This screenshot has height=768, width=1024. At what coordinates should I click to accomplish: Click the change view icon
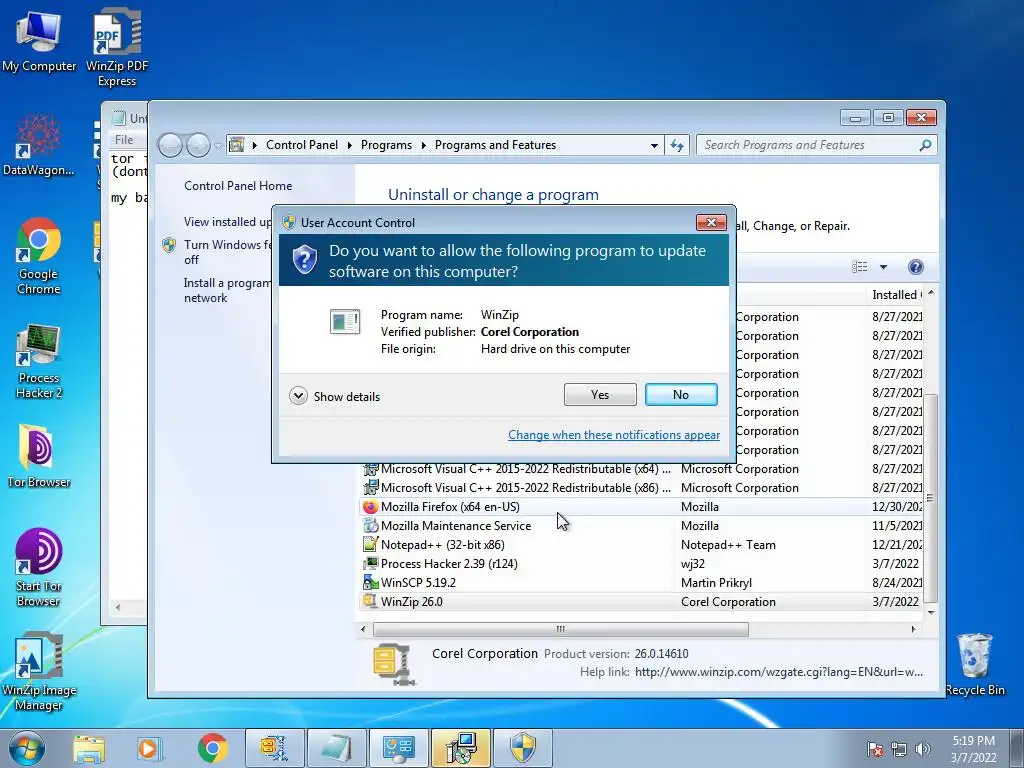point(860,266)
